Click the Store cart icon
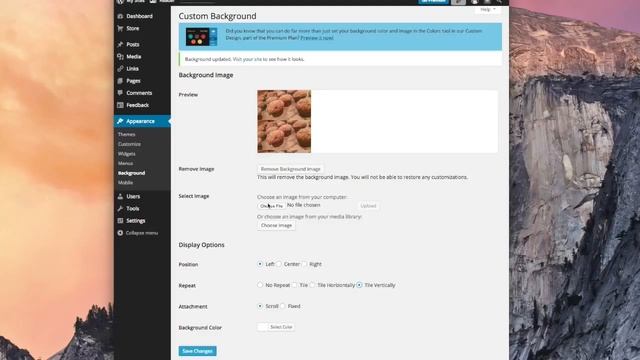640x360 pixels. [120, 28]
